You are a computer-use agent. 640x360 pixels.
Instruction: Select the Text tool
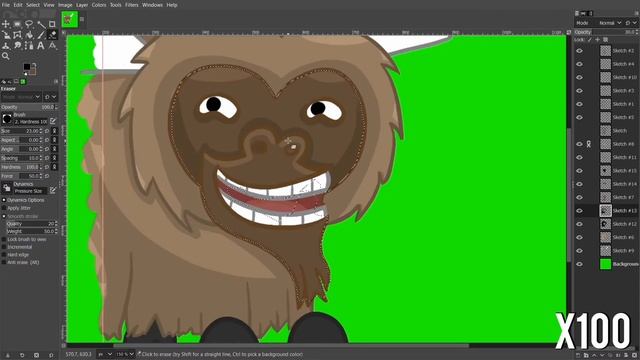[x=41, y=46]
